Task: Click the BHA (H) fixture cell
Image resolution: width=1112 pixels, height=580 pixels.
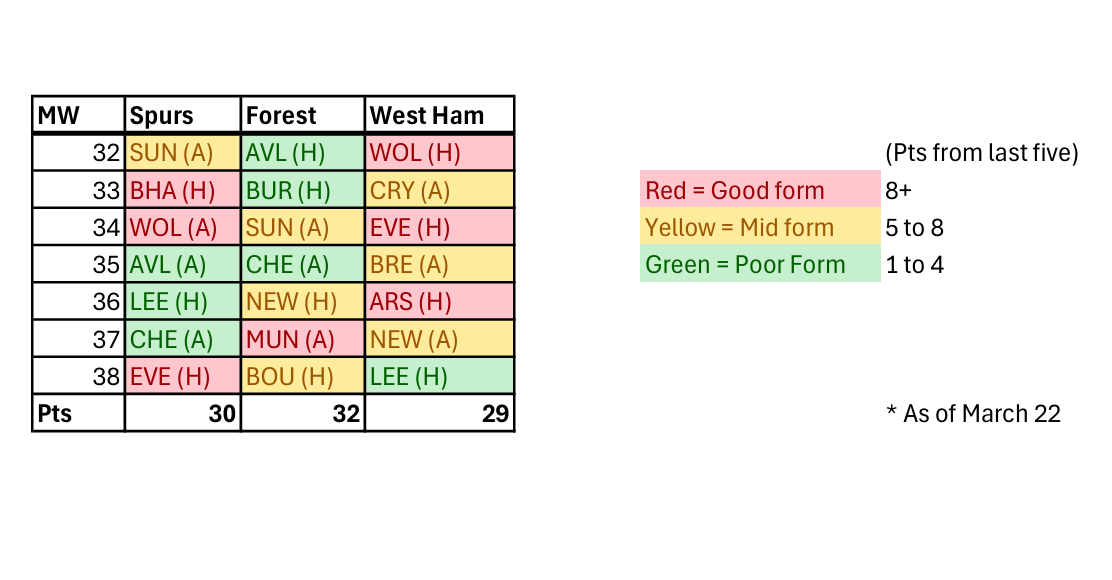Action: click(x=183, y=190)
